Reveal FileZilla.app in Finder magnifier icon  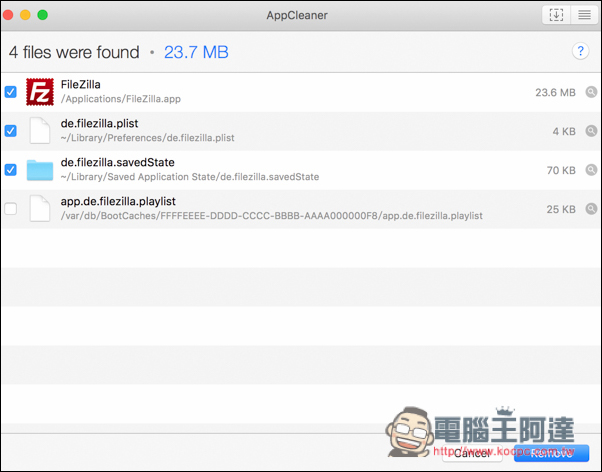click(591, 92)
